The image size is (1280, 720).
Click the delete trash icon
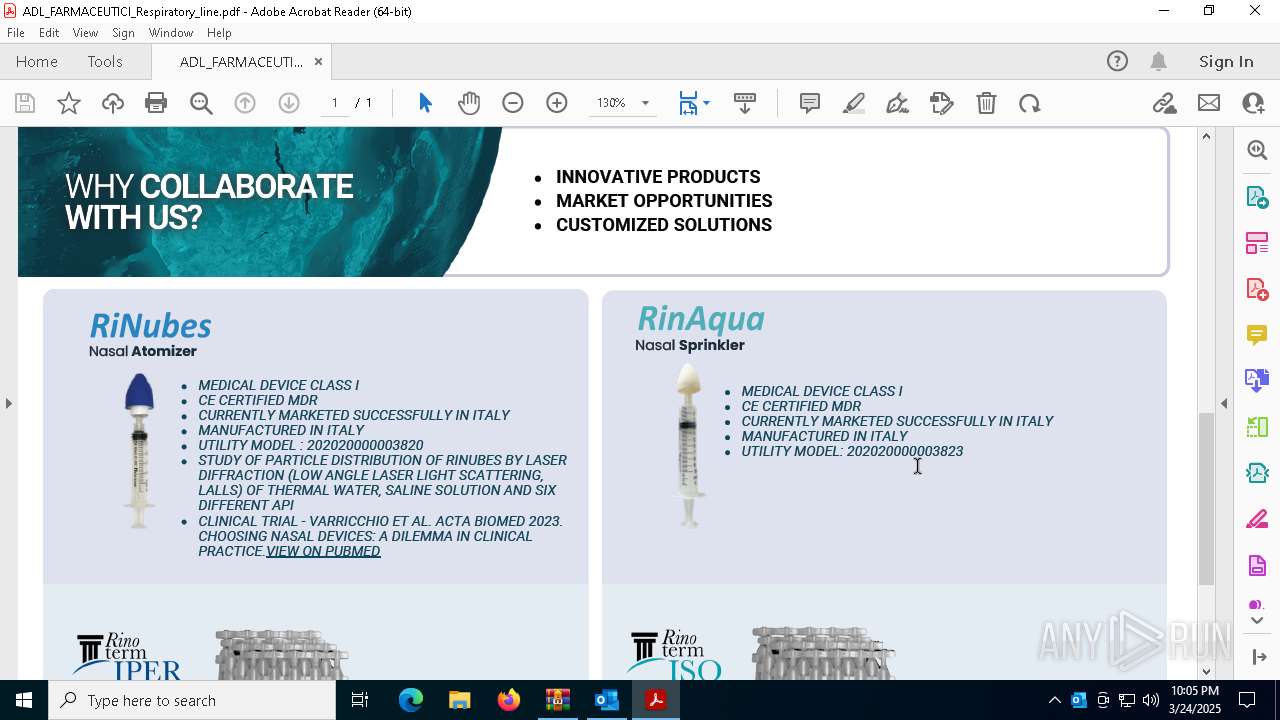click(986, 103)
